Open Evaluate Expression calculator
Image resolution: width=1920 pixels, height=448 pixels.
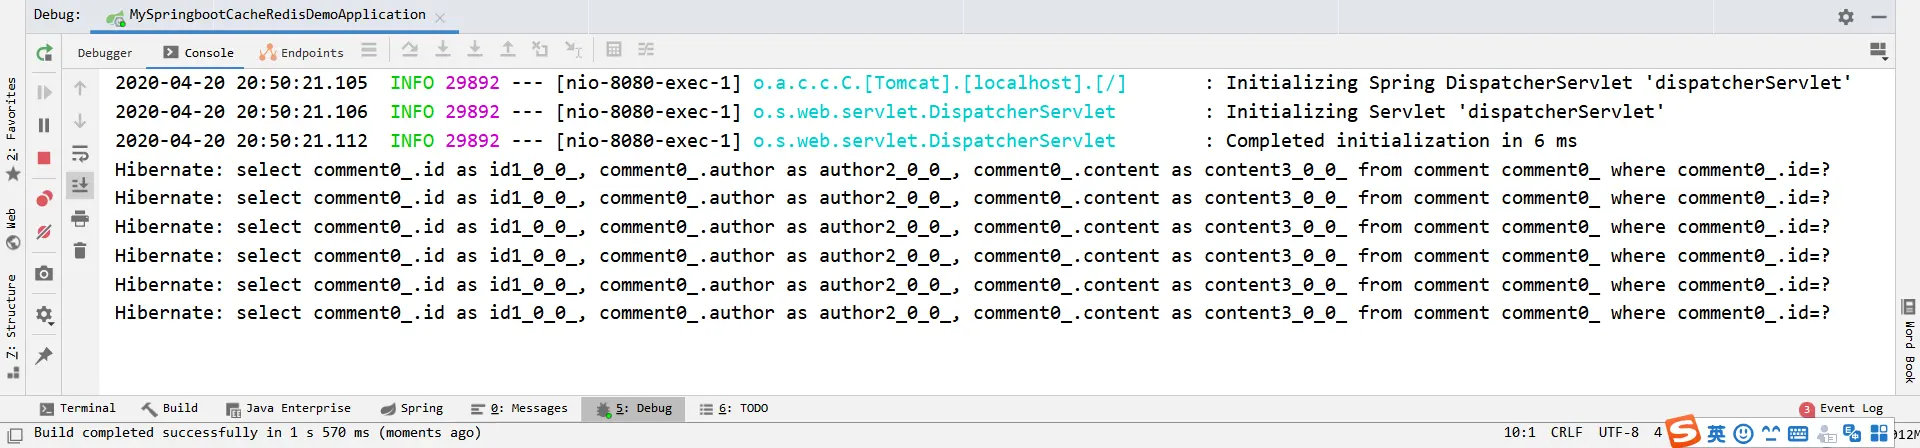(x=614, y=49)
